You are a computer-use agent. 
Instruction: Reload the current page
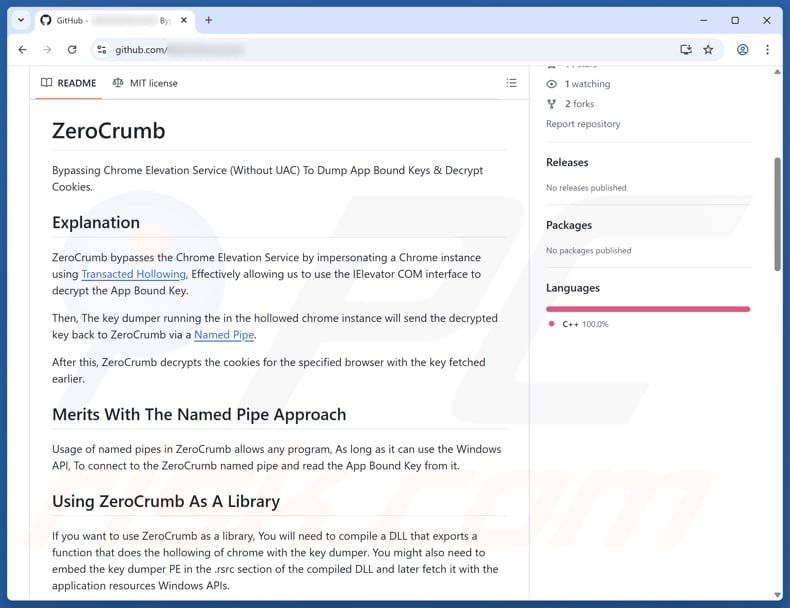(72, 49)
